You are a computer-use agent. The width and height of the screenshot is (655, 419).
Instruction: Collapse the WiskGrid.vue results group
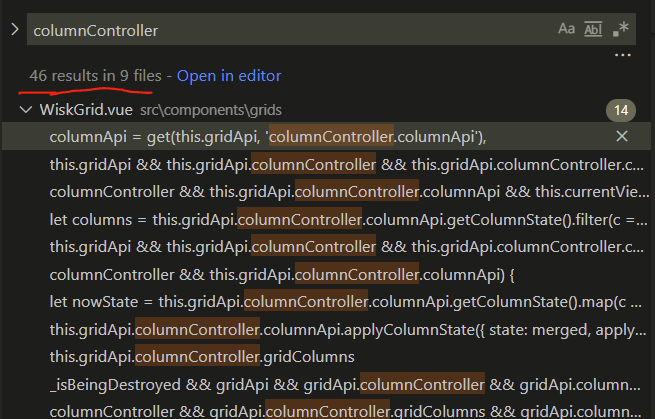(26, 110)
